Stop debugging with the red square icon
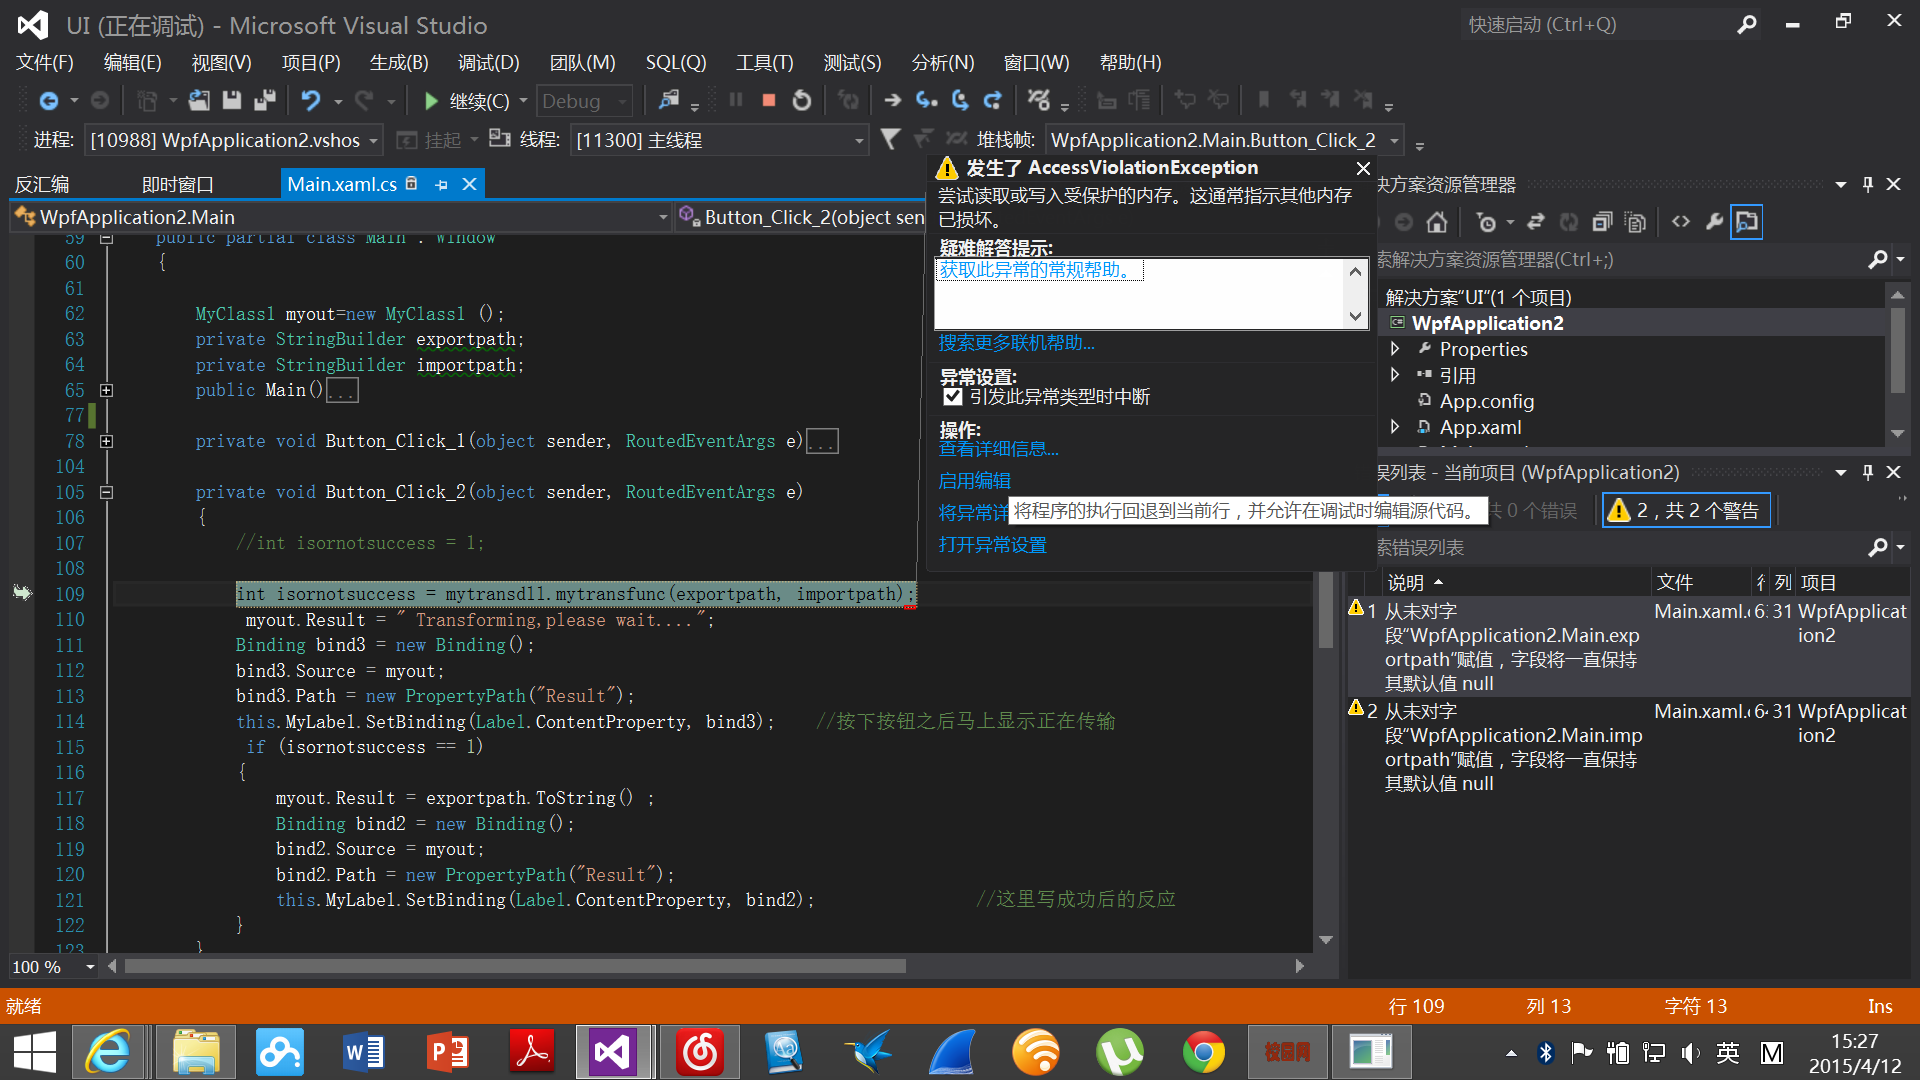This screenshot has width=1920, height=1080. click(769, 100)
